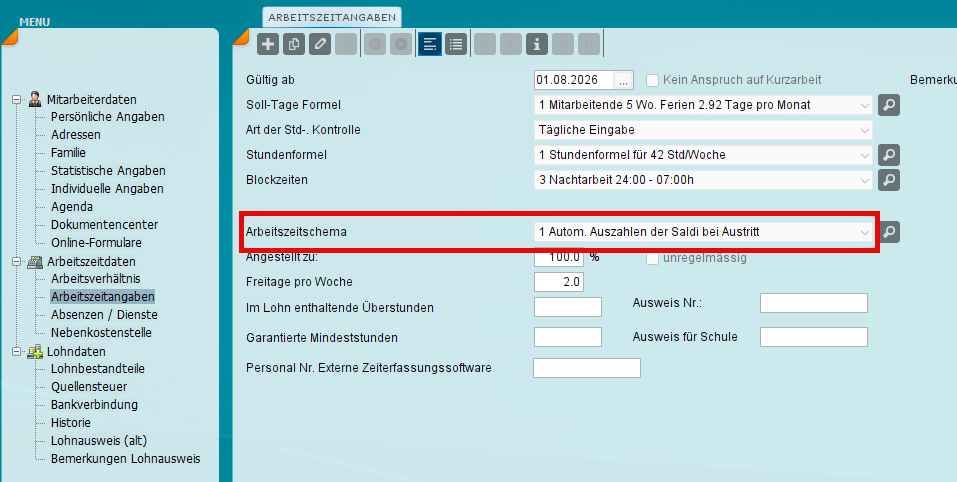Click the Personal Nr. Externe Zeiterfassungssoftware field
Viewport: 957px width, 482px height.
coord(587,368)
